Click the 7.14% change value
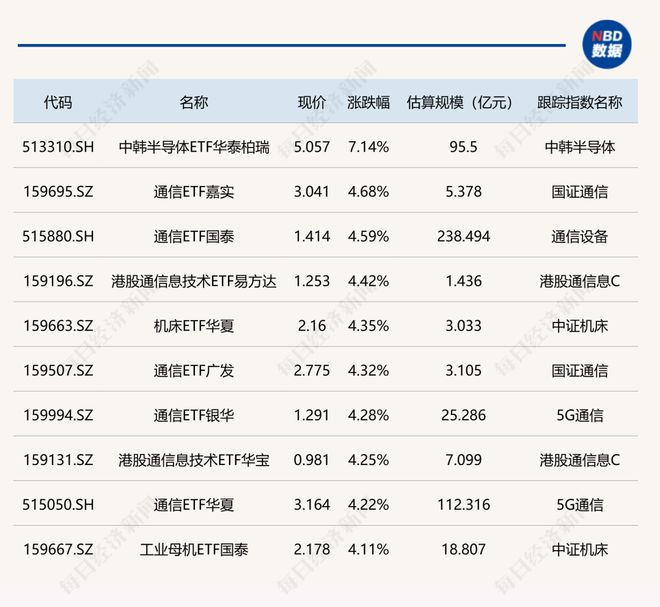The image size is (660, 607). click(368, 147)
